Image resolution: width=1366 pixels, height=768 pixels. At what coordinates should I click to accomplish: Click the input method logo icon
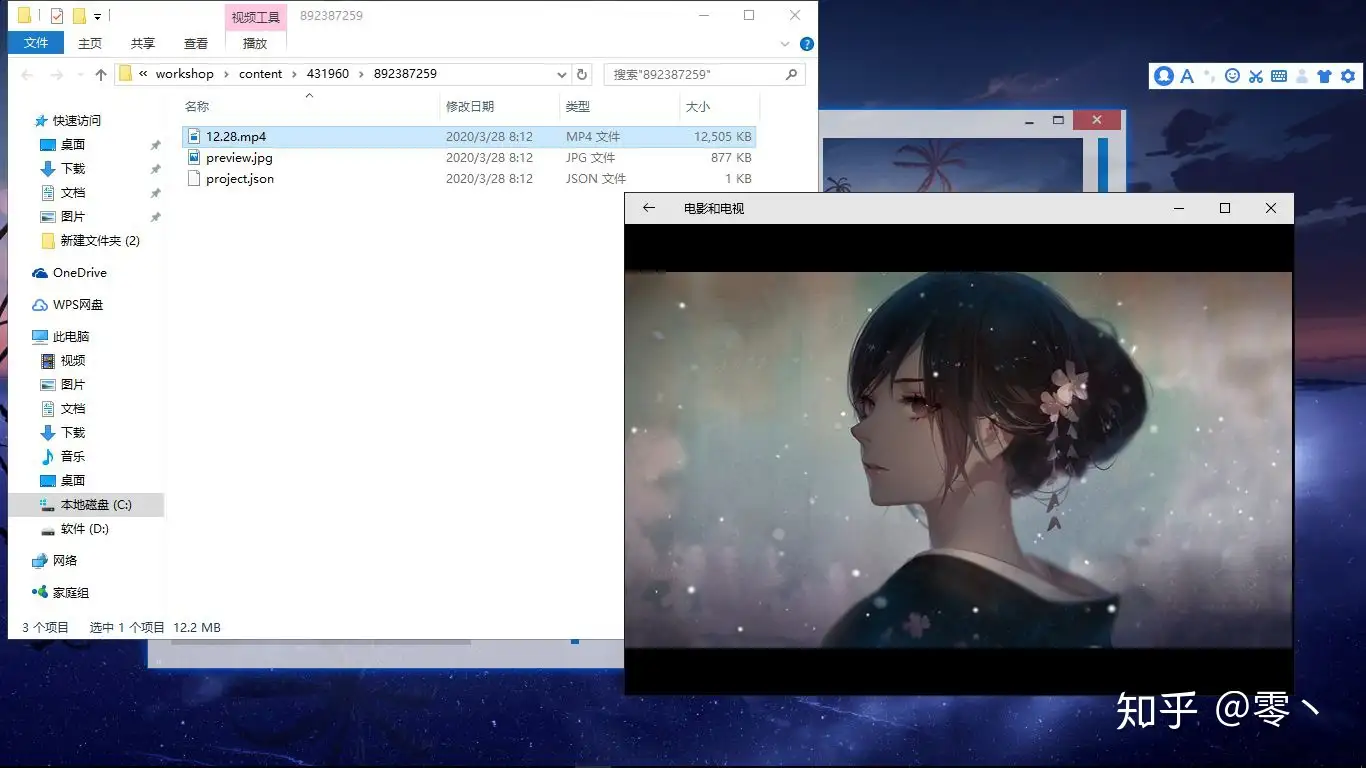point(1164,76)
